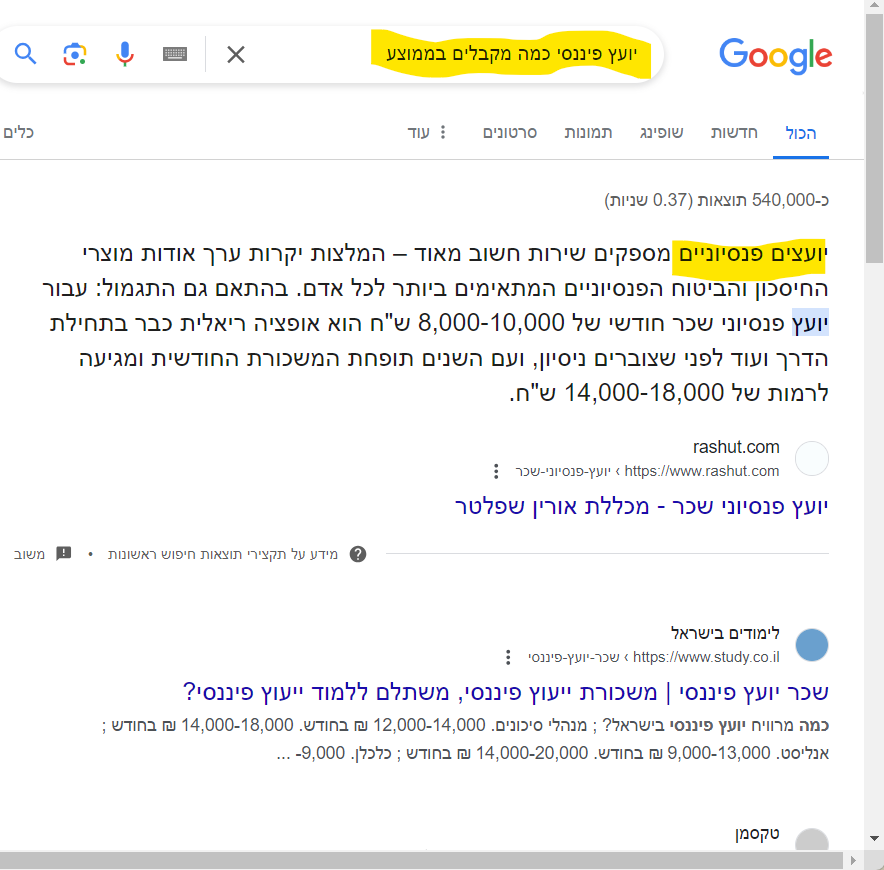884x870 pixels.
Task: Switch to the שופינג tab
Action: (661, 133)
